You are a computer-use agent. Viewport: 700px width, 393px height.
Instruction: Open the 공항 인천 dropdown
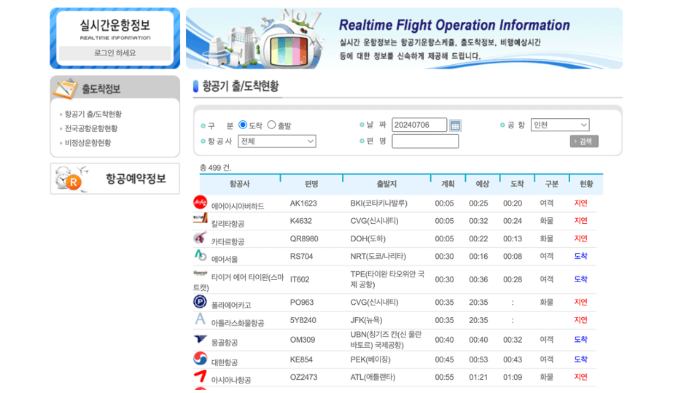(560, 125)
